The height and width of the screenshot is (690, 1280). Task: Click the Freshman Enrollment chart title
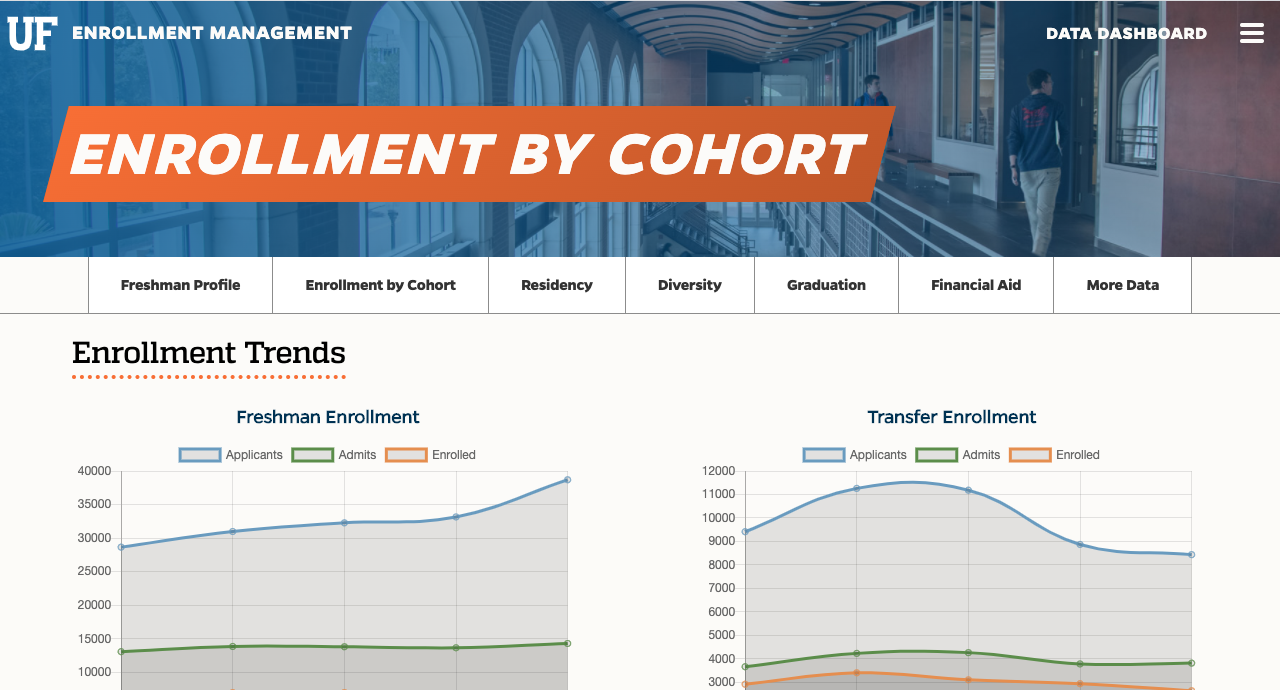(328, 417)
